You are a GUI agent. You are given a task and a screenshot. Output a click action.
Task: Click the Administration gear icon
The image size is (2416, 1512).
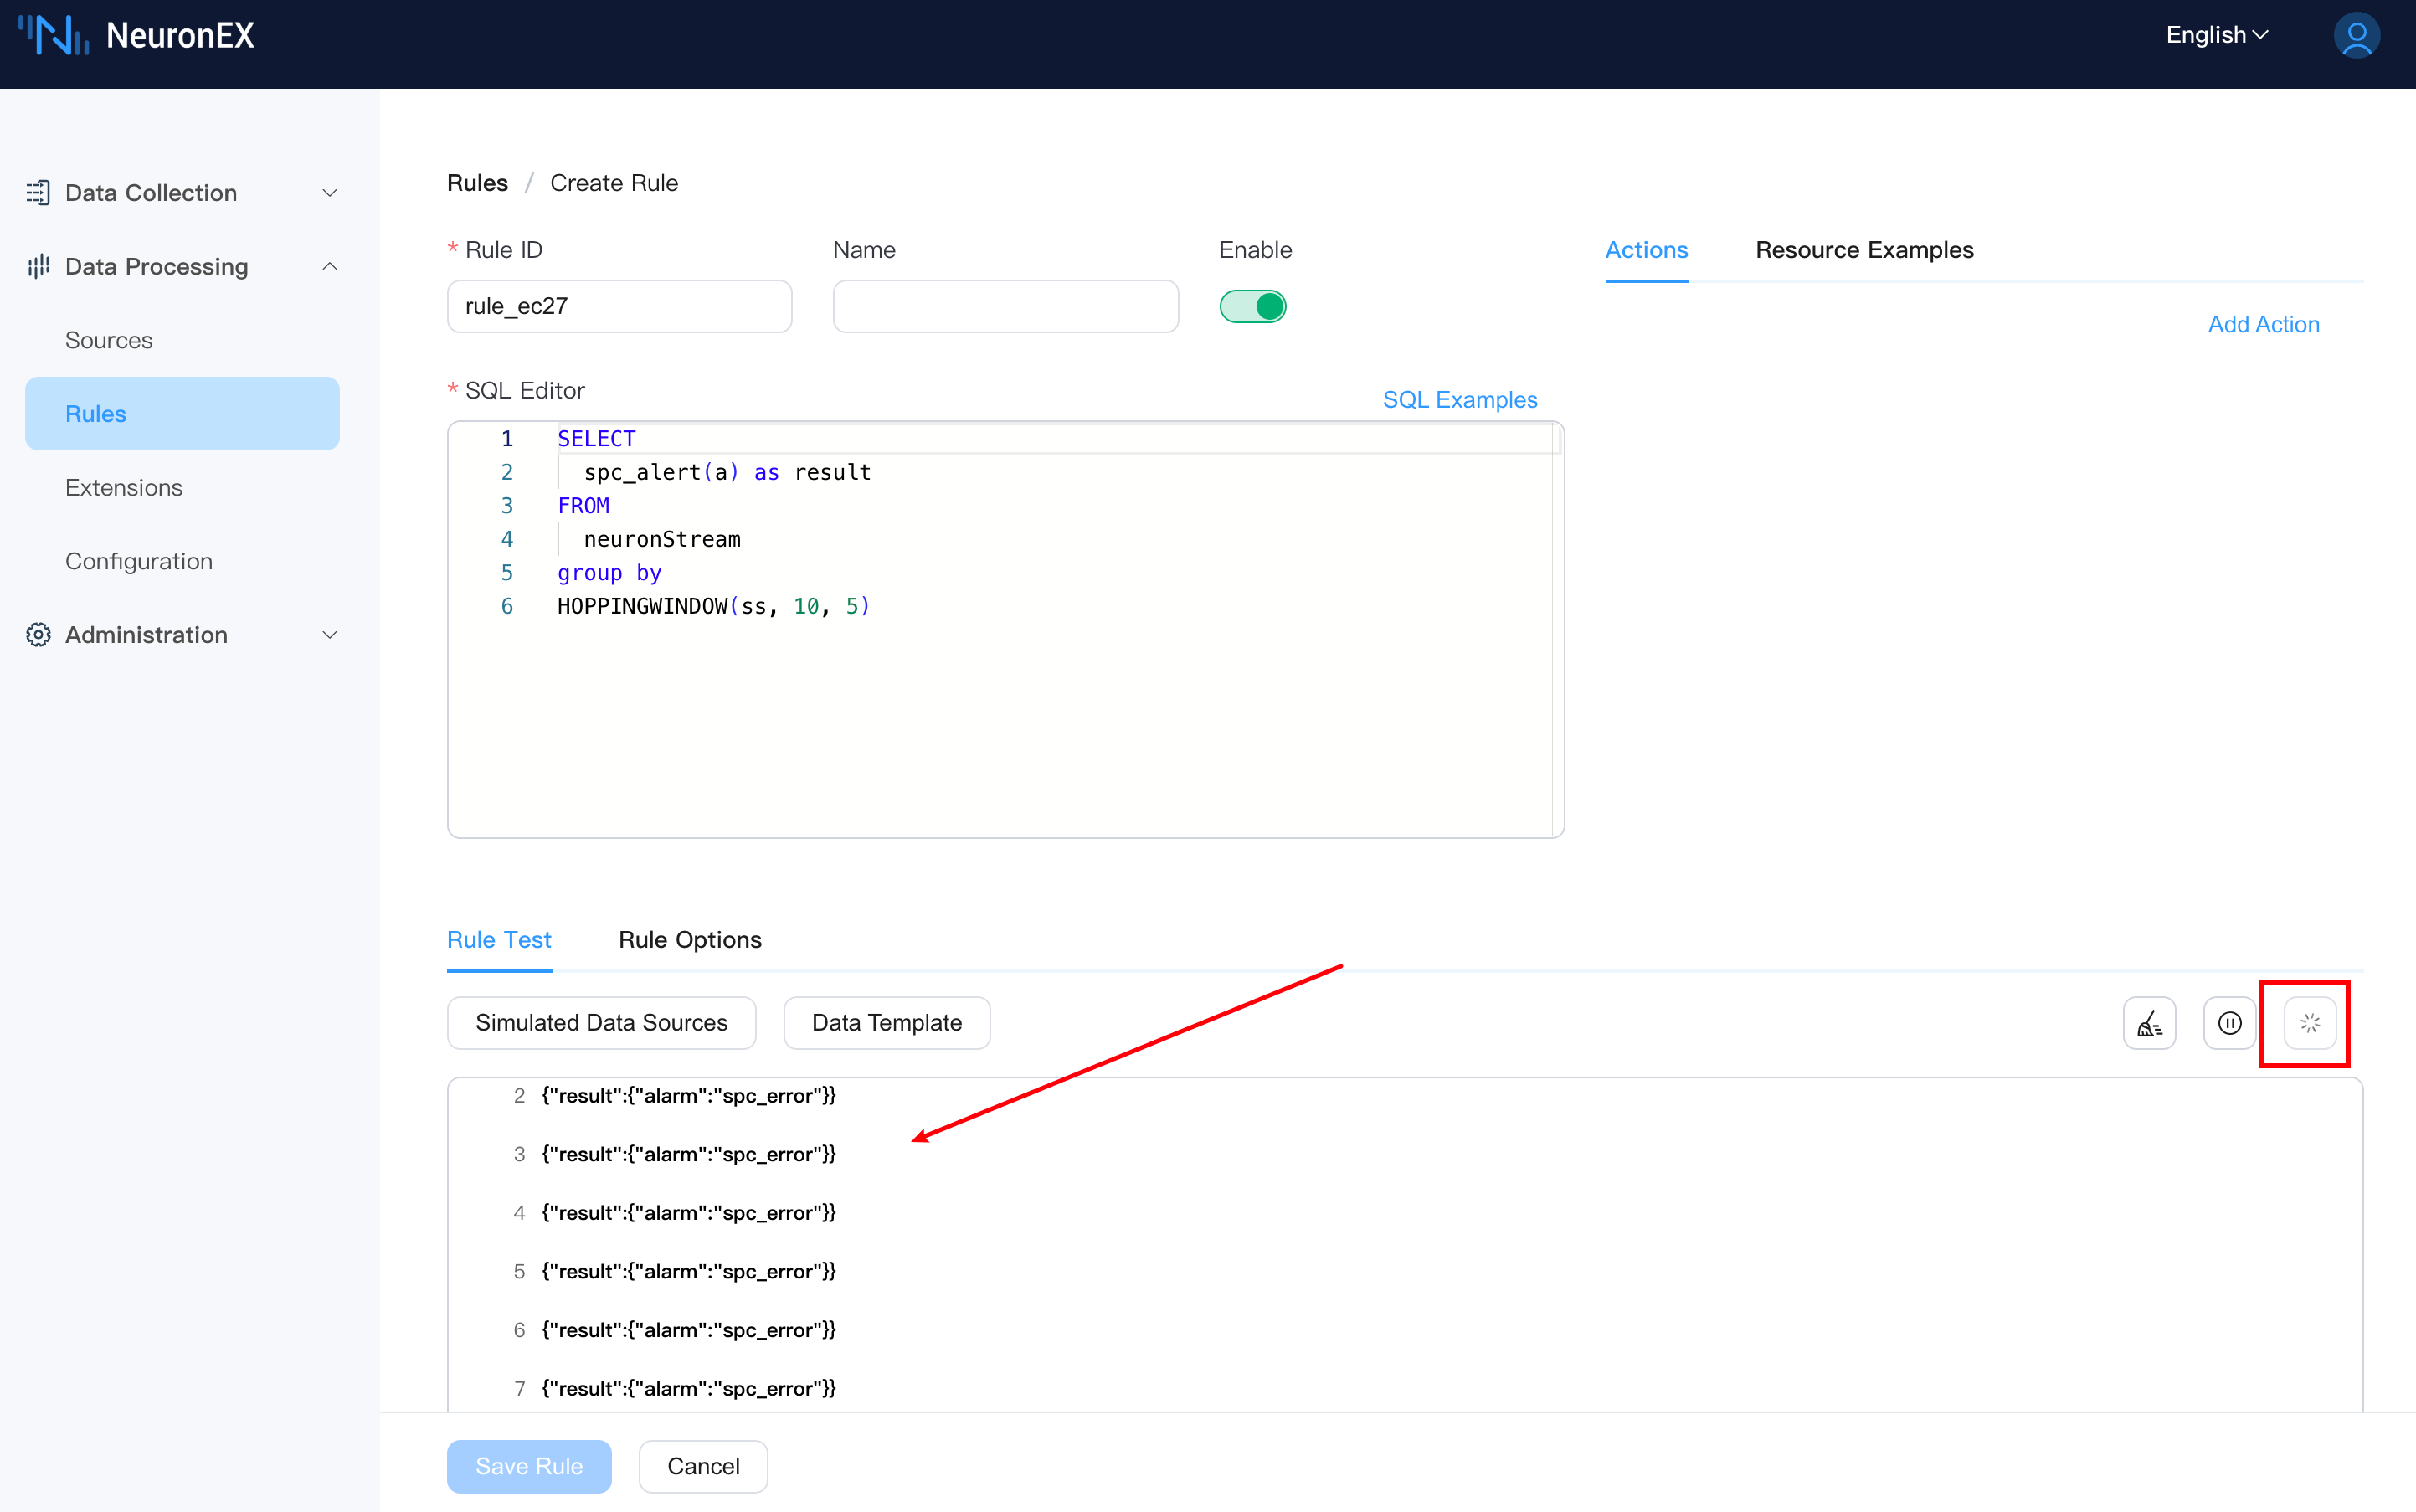click(38, 635)
